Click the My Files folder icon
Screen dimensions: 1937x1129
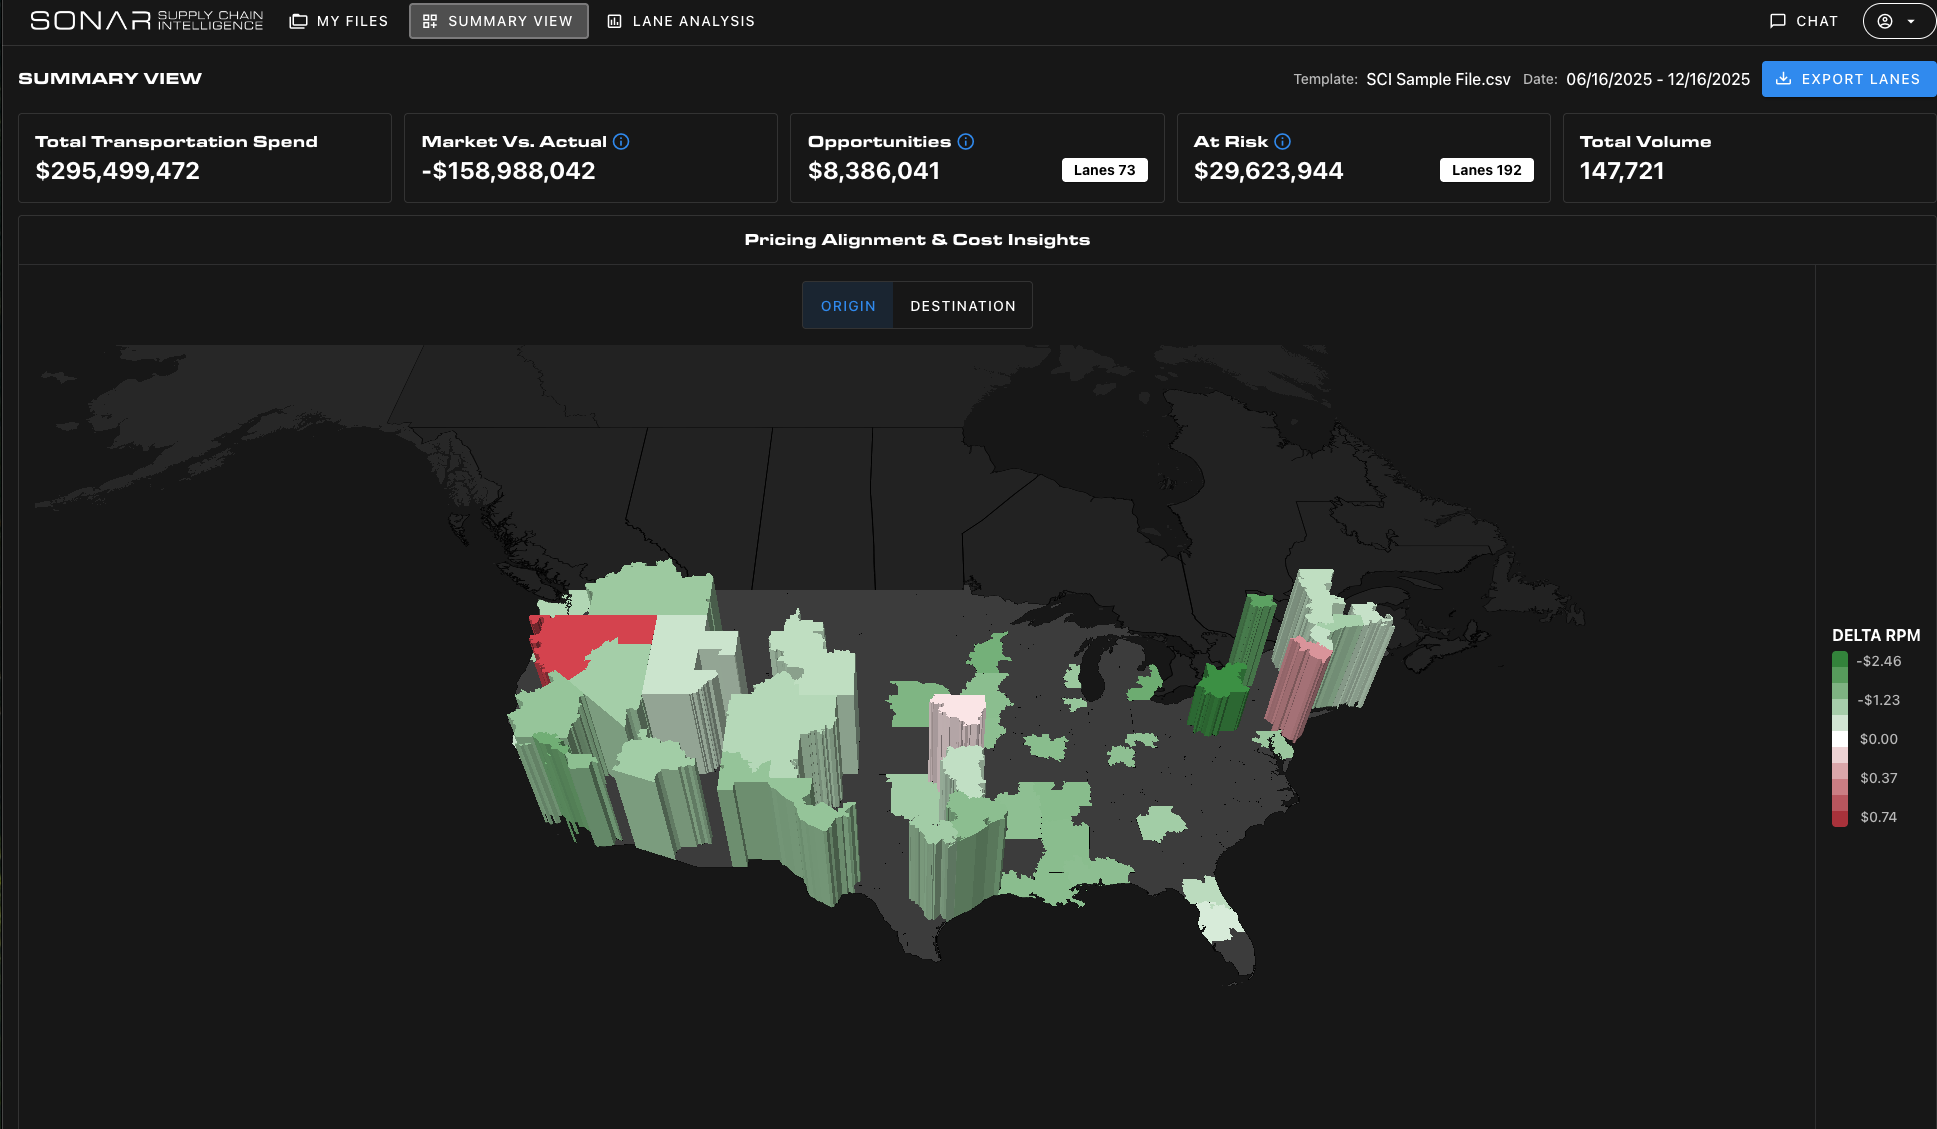pyautogui.click(x=298, y=21)
